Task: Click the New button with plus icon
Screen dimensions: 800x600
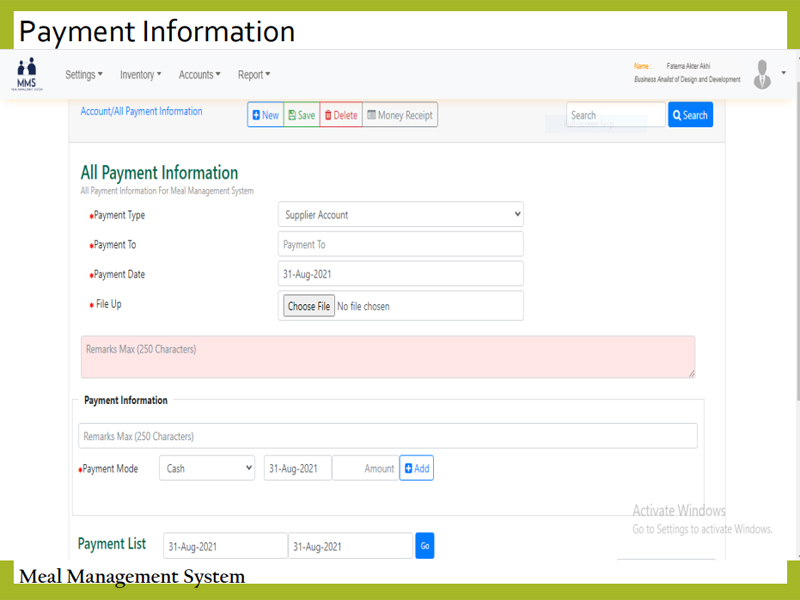Action: [266, 115]
